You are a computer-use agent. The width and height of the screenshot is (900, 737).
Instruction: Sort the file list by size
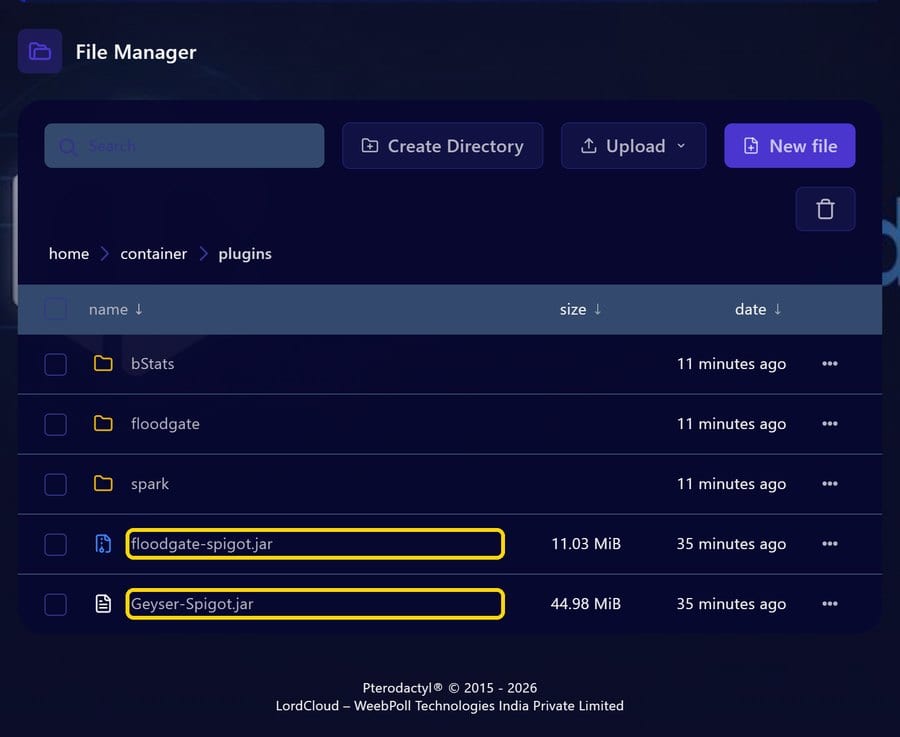click(x=580, y=309)
